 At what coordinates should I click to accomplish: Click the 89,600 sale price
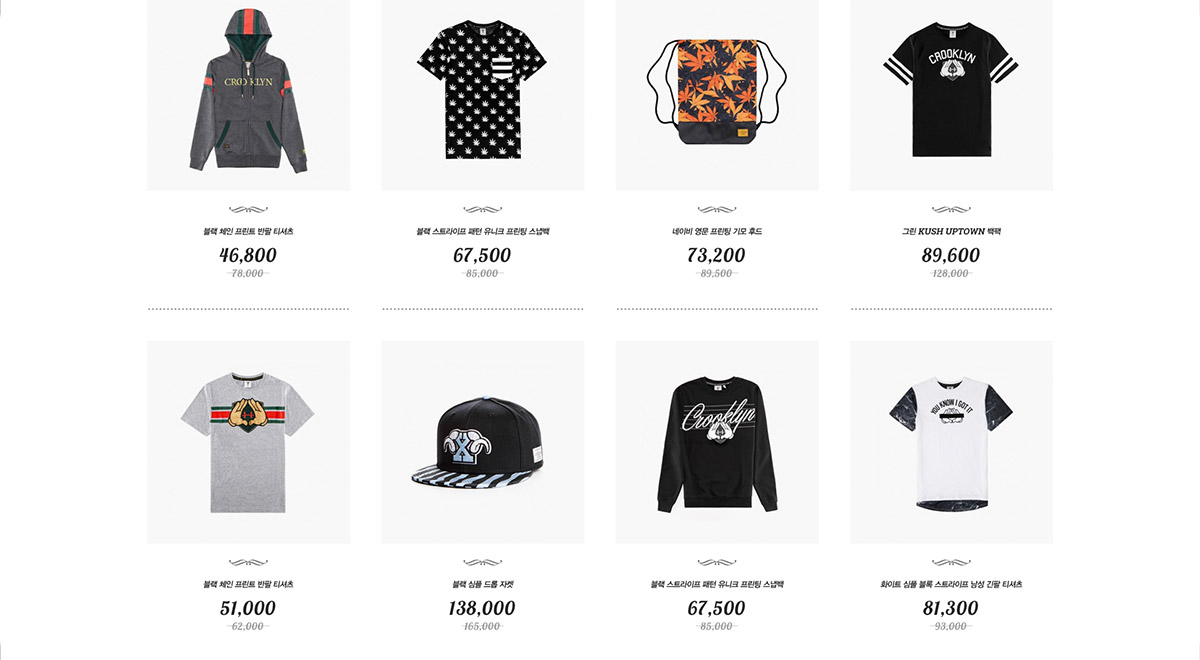tap(951, 255)
